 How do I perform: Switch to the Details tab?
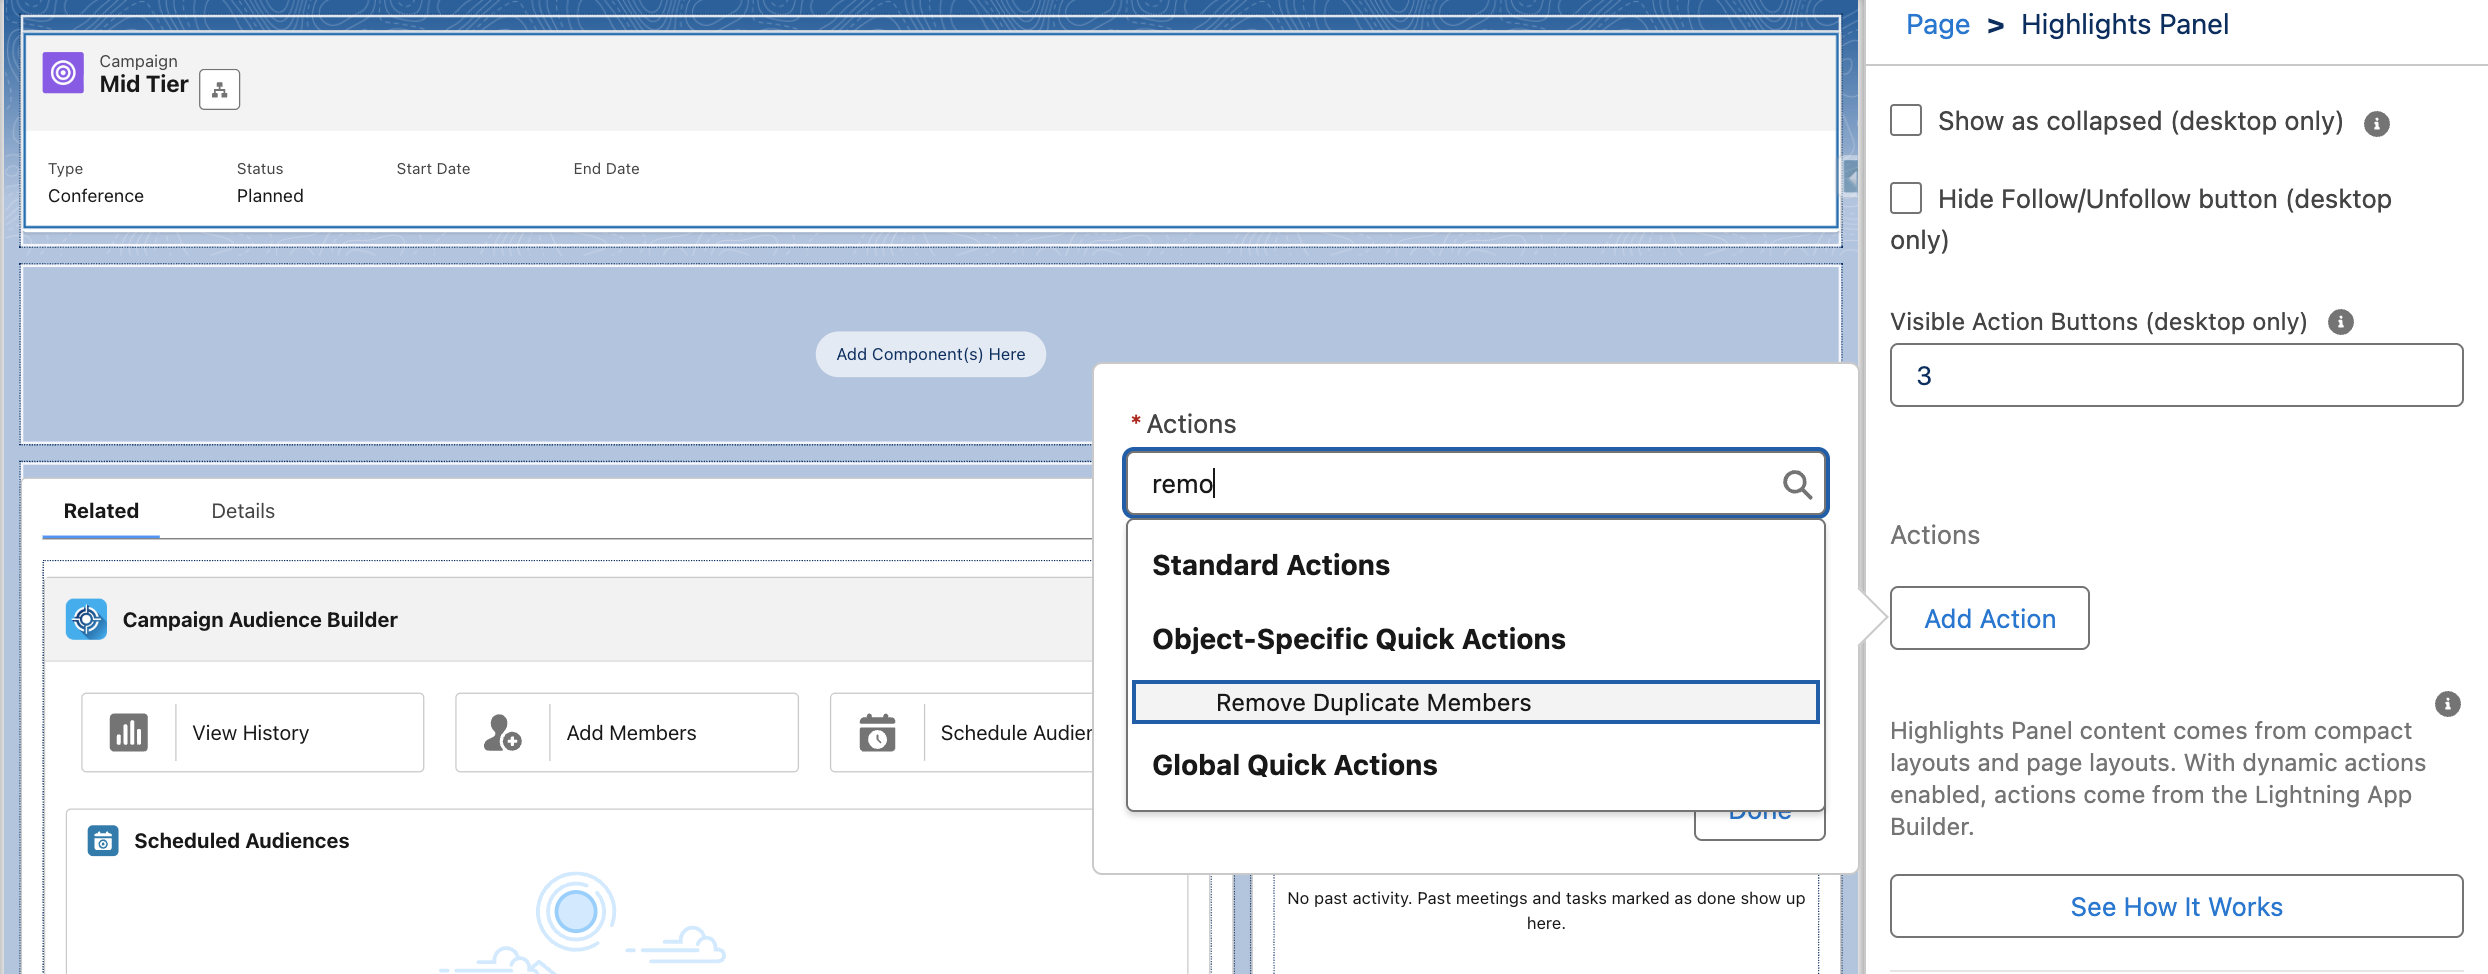point(243,511)
